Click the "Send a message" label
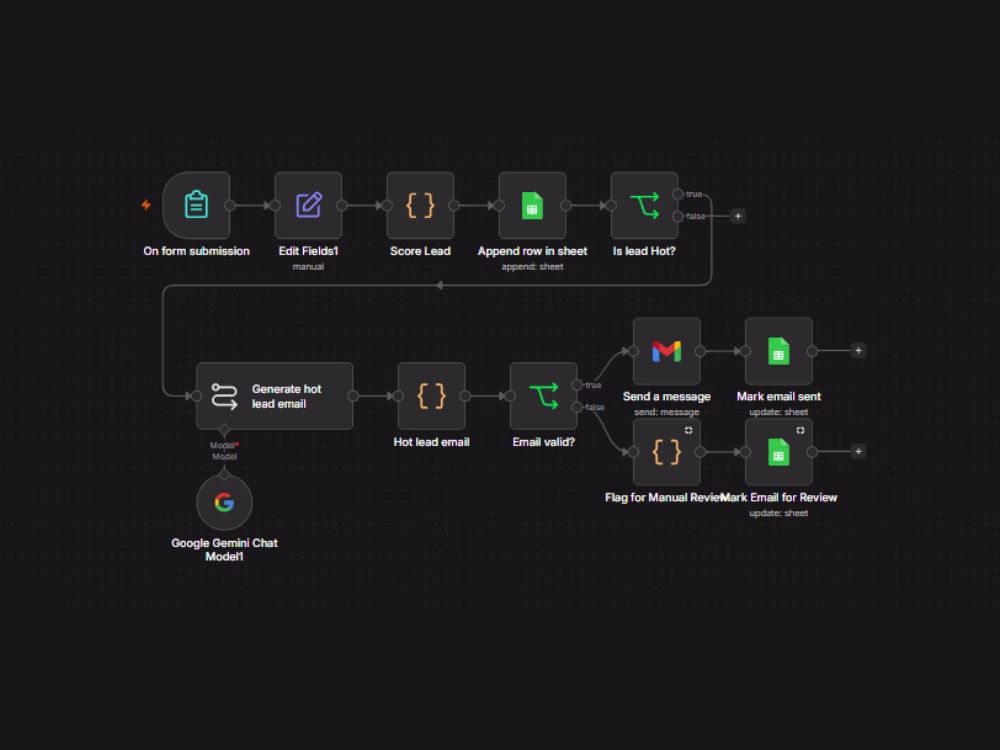1000x750 pixels. pyautogui.click(x=666, y=397)
